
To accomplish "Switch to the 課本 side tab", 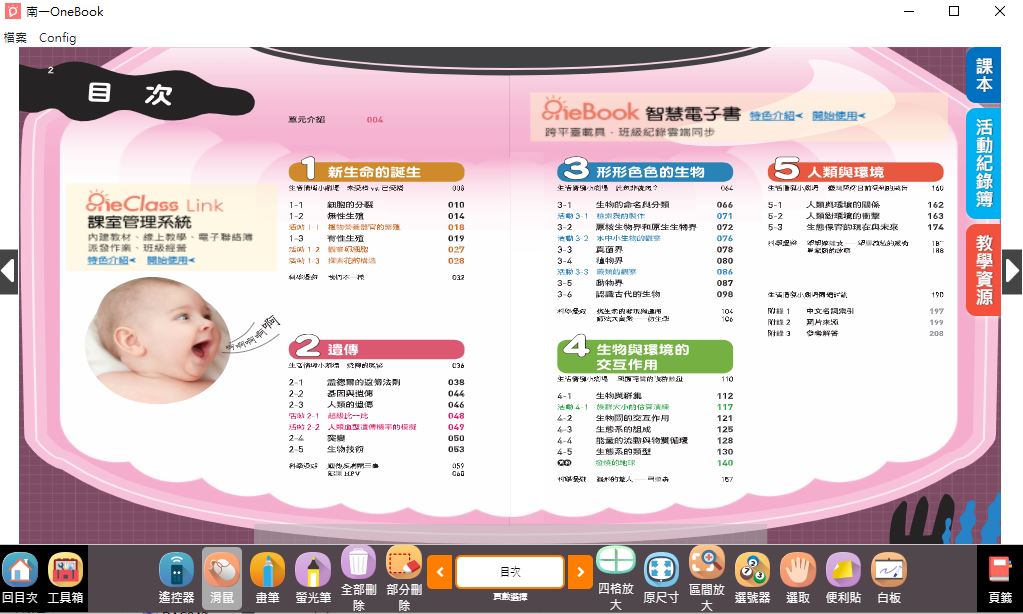I will click(x=984, y=75).
